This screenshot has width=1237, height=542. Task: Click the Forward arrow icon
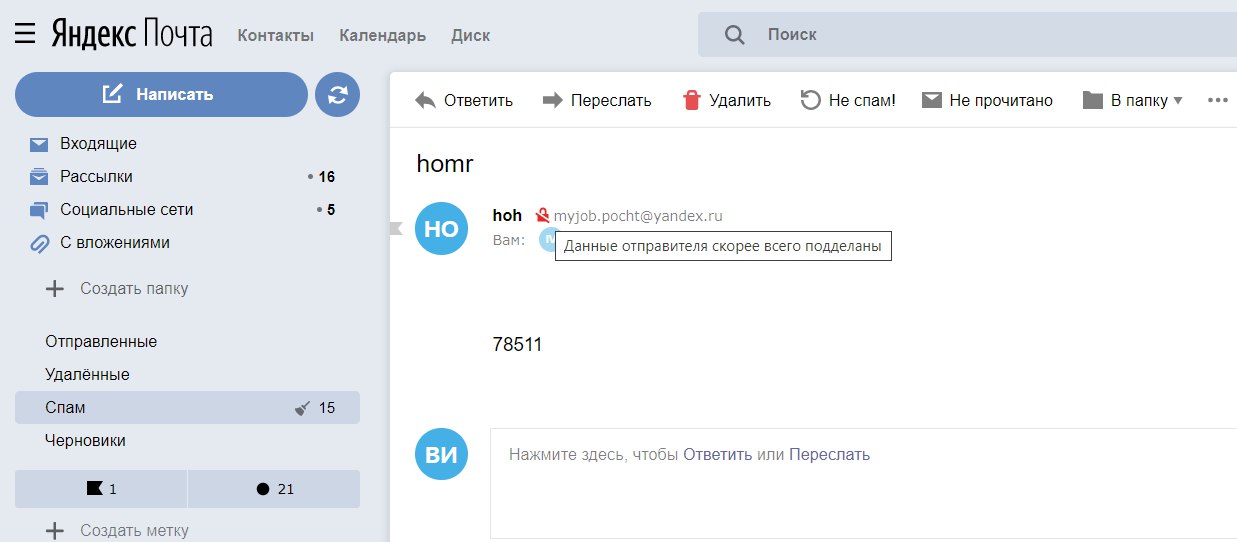click(552, 100)
